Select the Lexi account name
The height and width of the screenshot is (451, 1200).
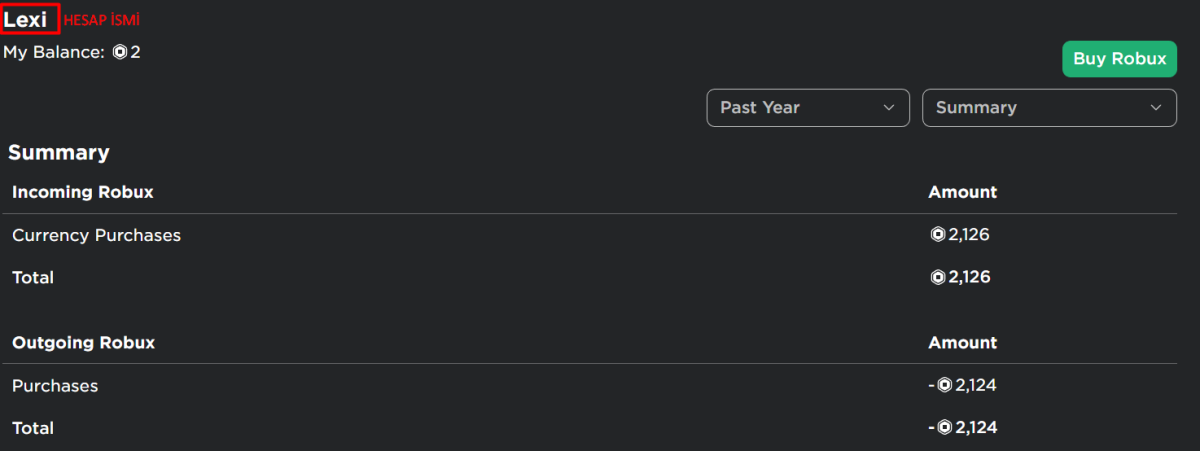click(x=26, y=19)
